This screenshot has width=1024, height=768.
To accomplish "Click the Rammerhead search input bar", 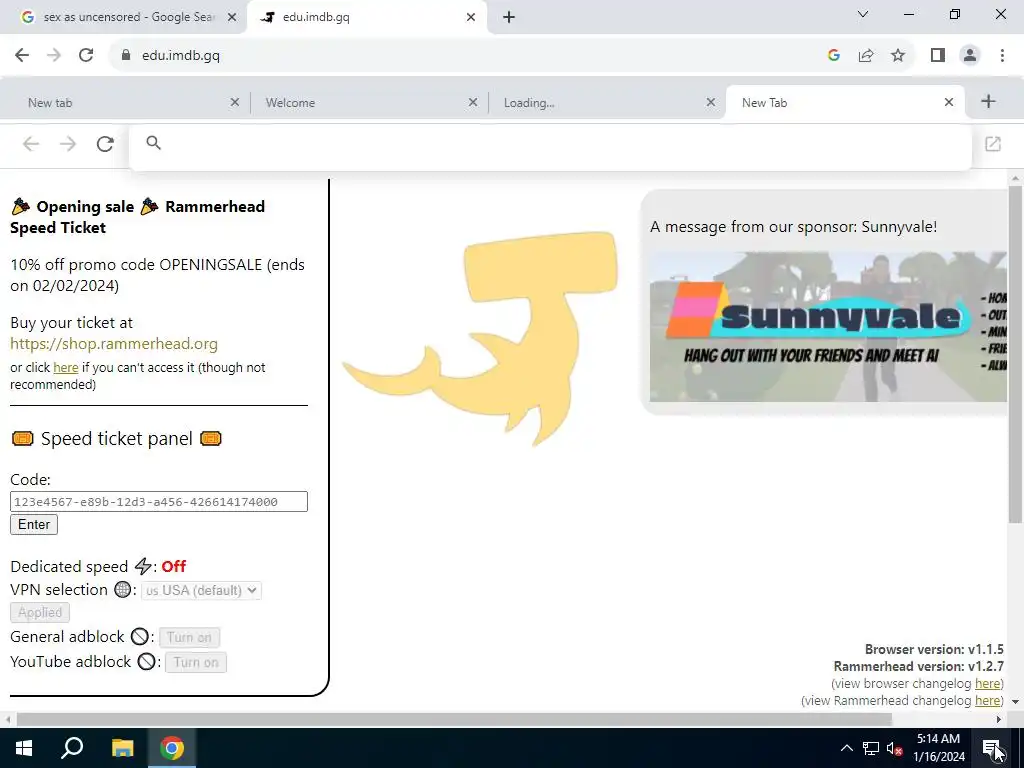I will [550, 144].
